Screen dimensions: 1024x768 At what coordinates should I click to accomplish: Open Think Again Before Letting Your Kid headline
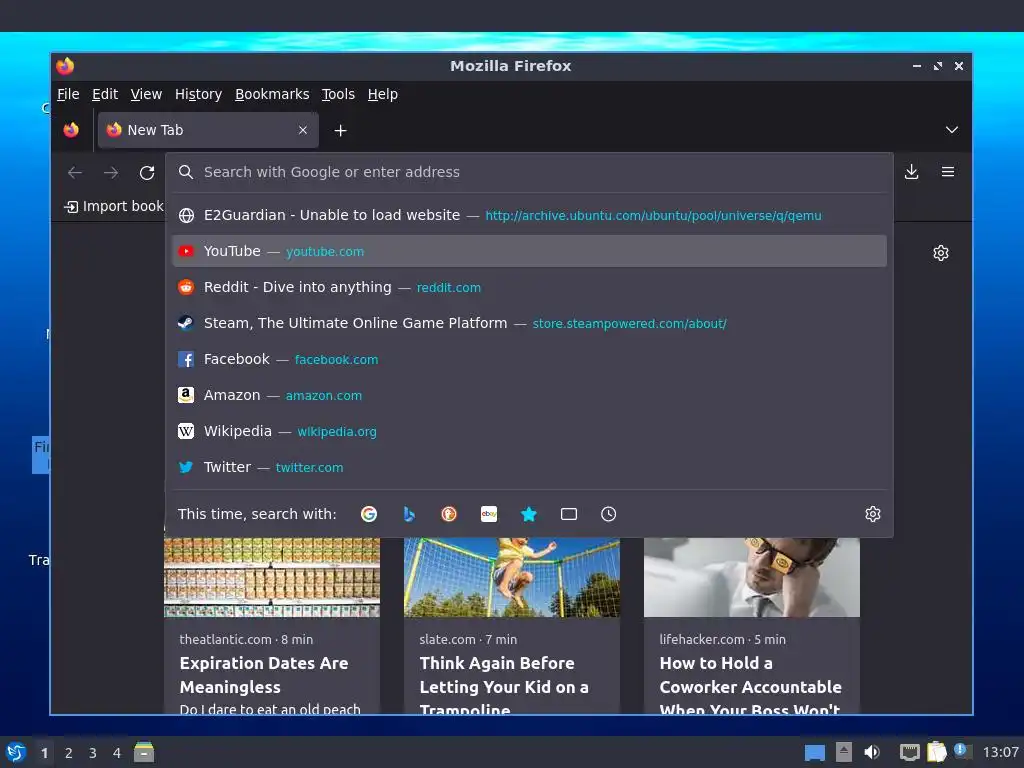point(504,684)
